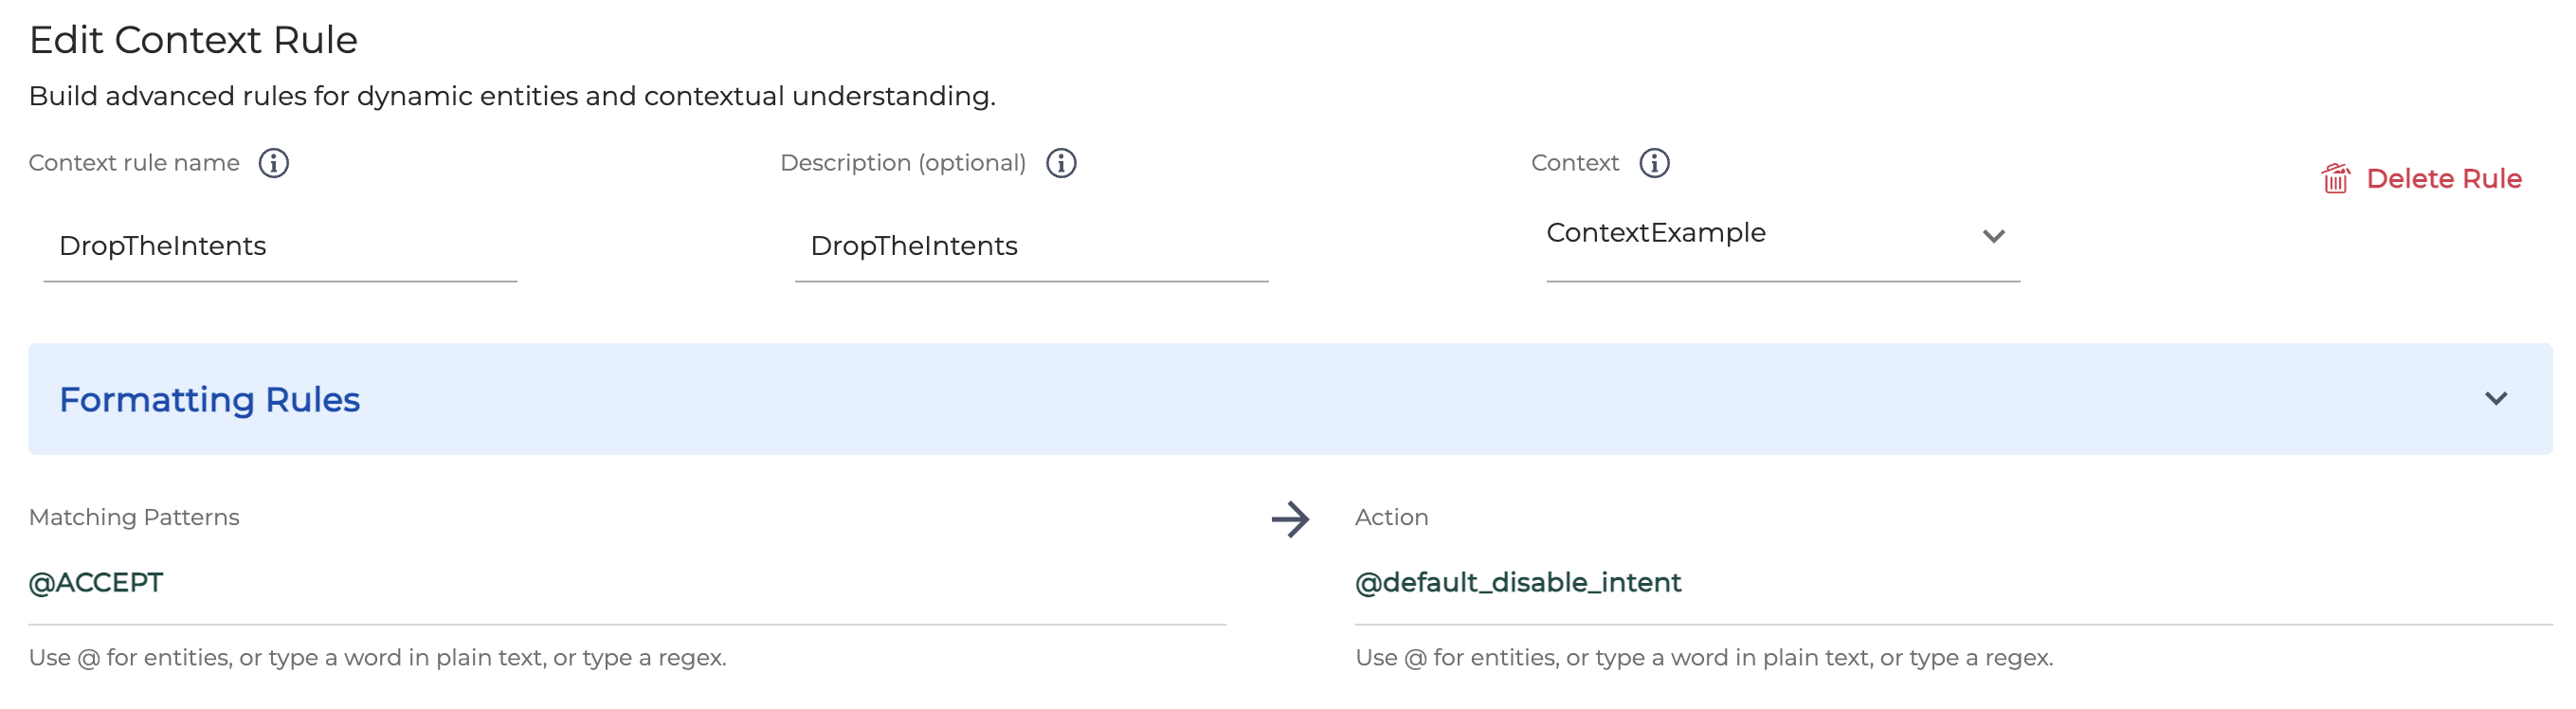Click the Context dropdown chevron arrow
The width and height of the screenshot is (2576, 709).
(1993, 236)
